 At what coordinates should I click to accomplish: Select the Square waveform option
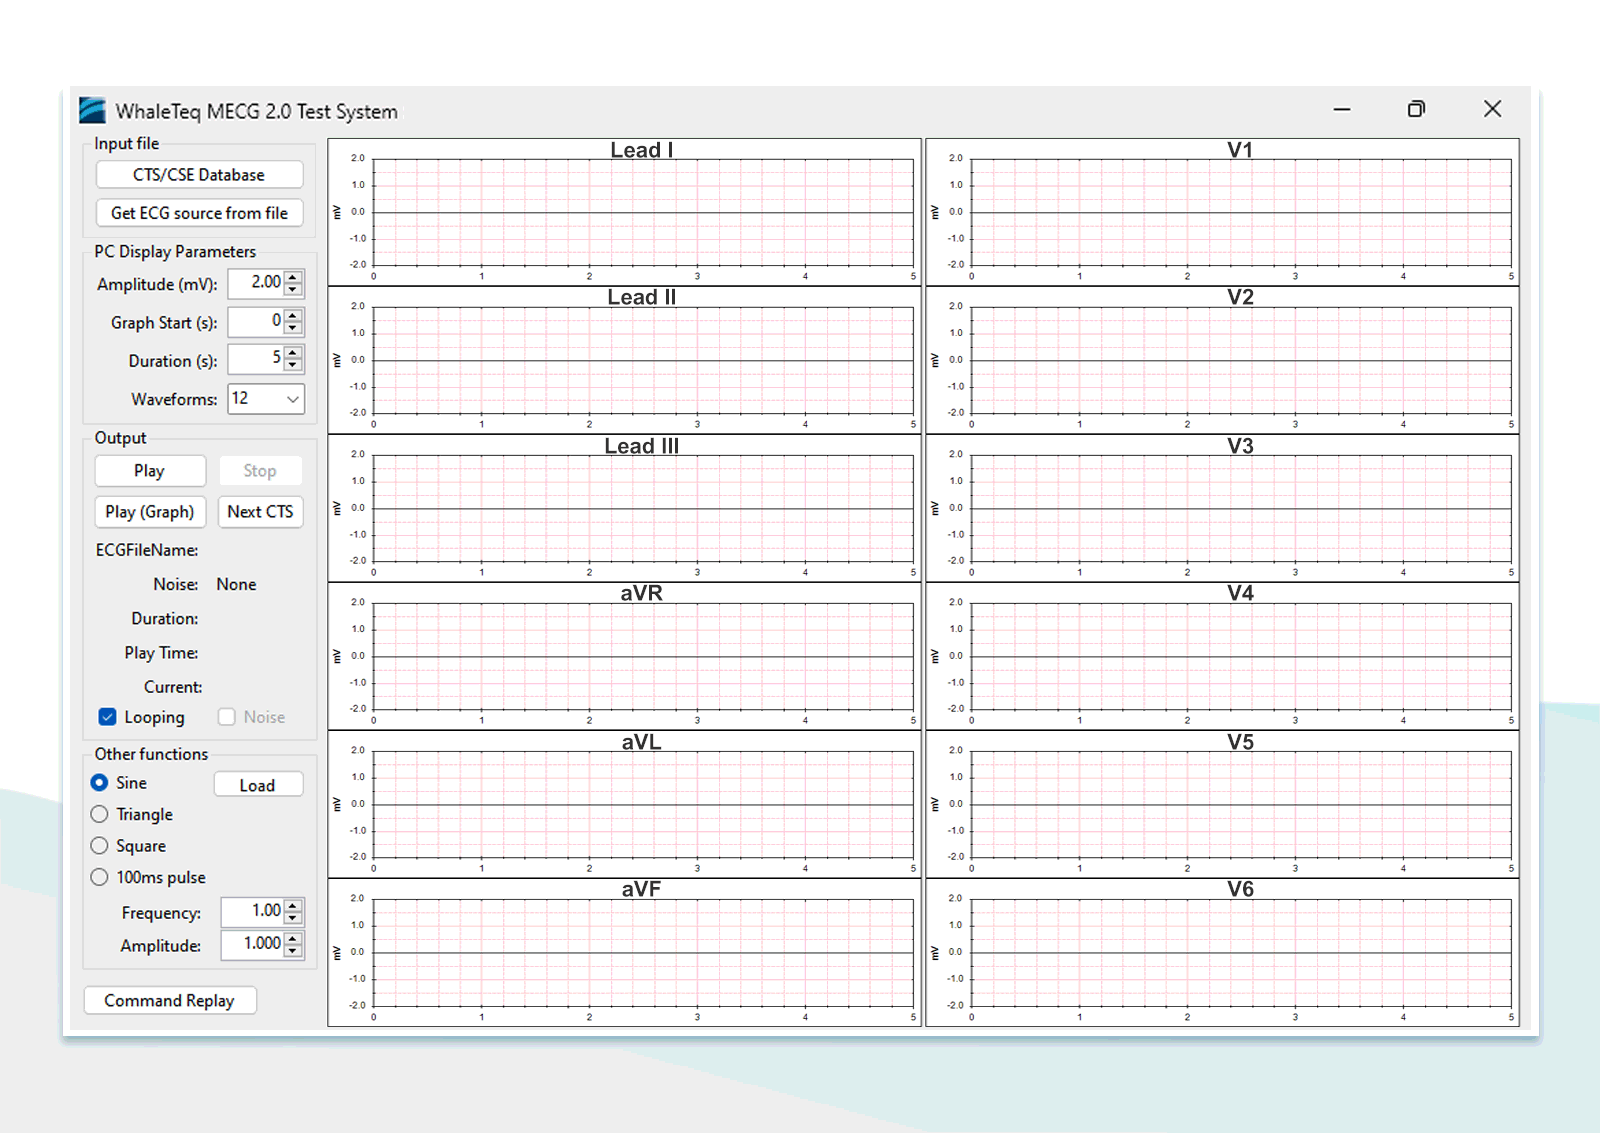tap(100, 846)
